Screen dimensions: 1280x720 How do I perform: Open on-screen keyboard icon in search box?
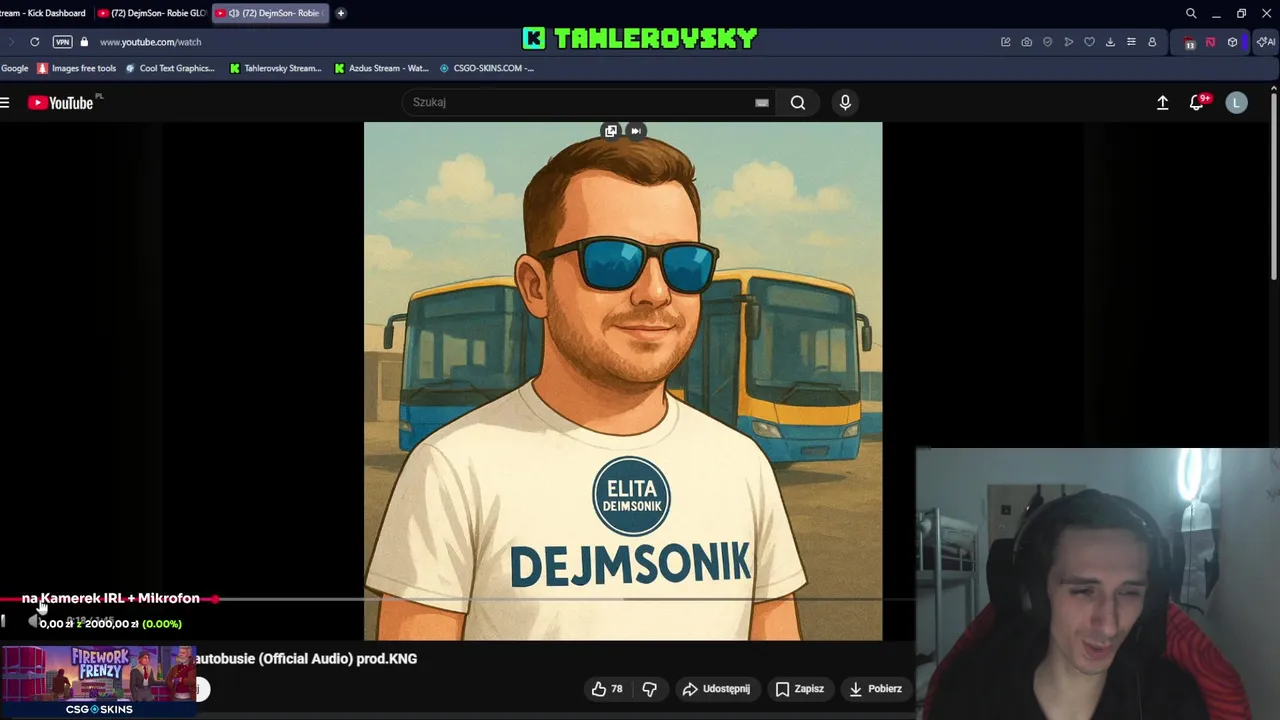tap(762, 102)
